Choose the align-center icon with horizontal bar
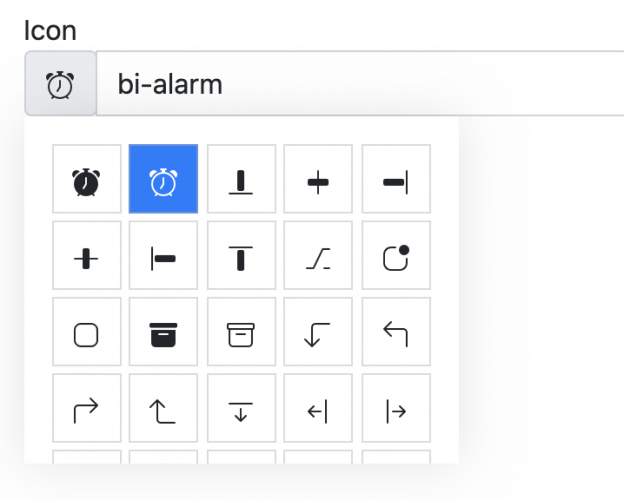This screenshot has width=624, height=500. tap(318, 179)
